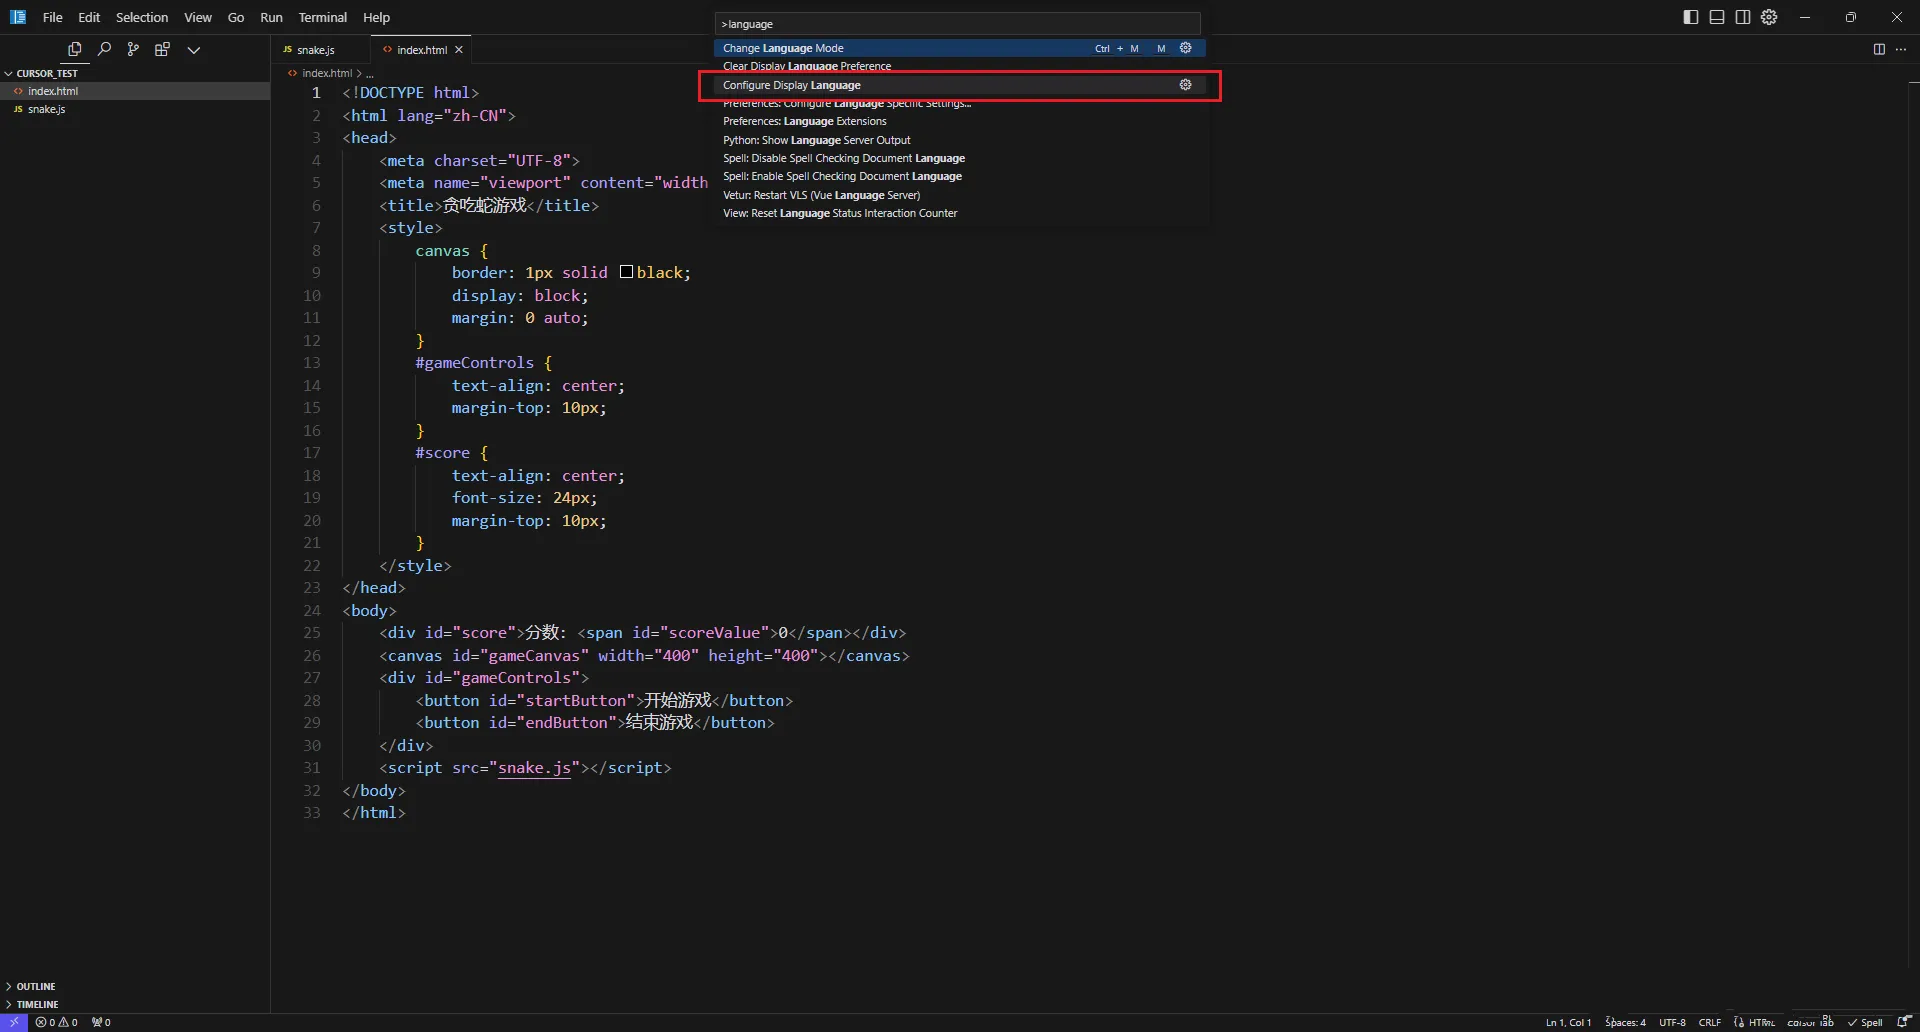Viewport: 1920px width, 1032px height.
Task: Toggle the secondary sidebar visibility
Action: click(1743, 17)
